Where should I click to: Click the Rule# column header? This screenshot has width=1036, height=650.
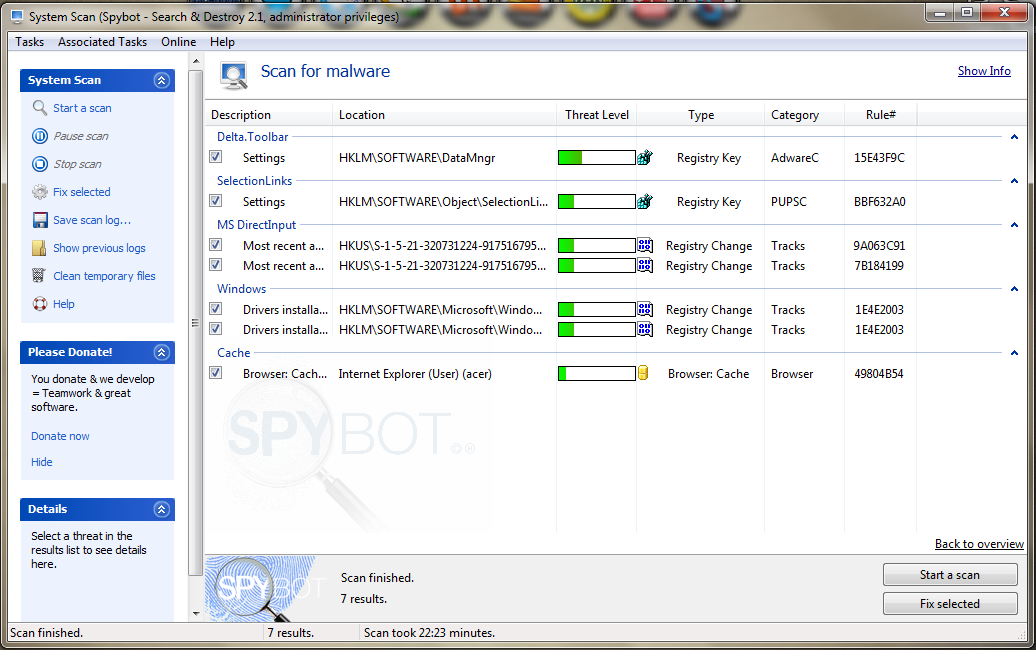880,115
